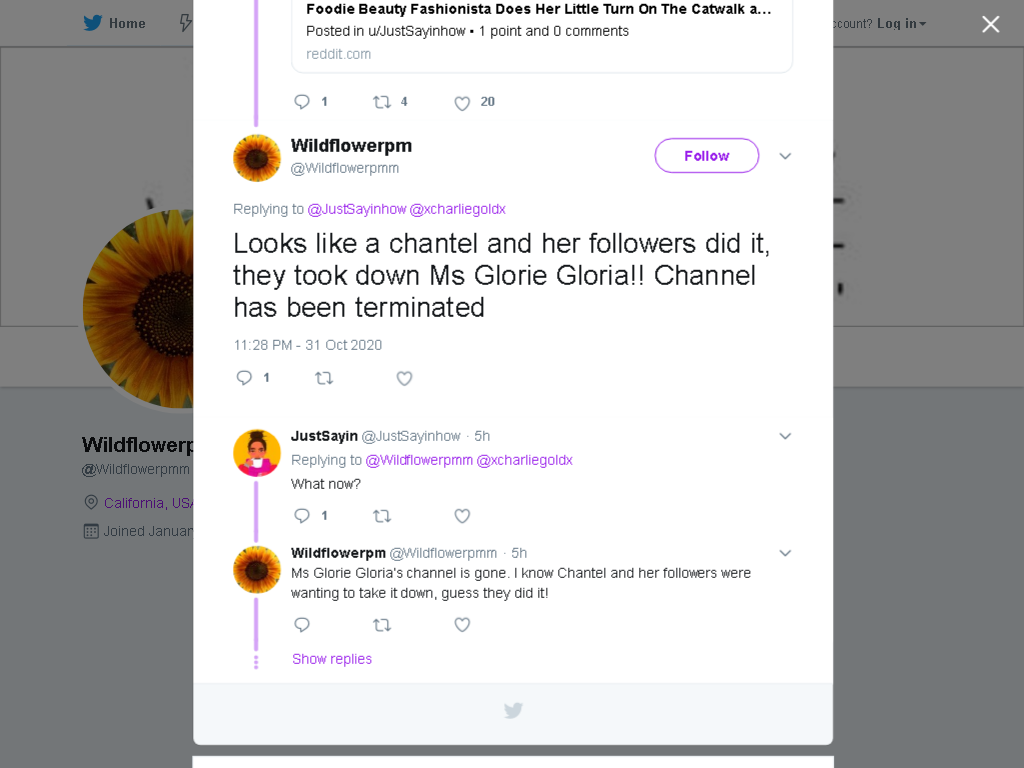Screen dimensions: 1024x768
Task: Show replies in the thread
Action: (332, 659)
